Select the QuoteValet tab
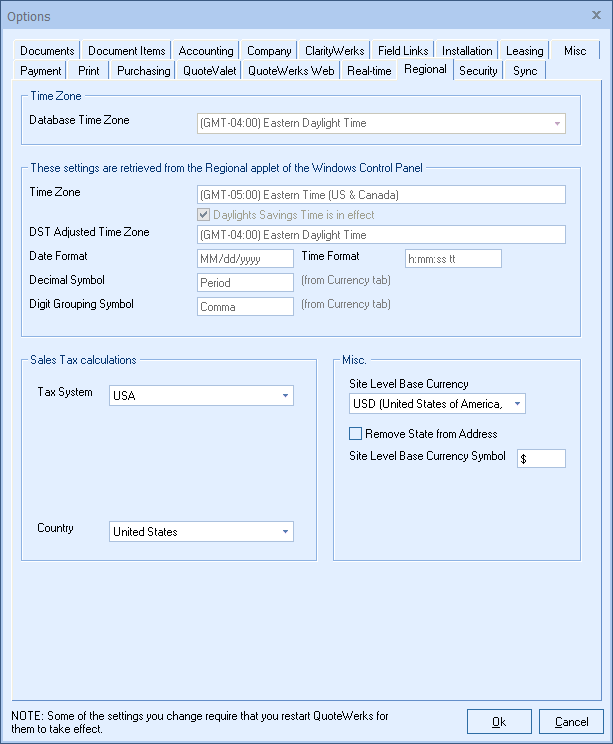Screen dimensions: 613x744 (x=208, y=71)
